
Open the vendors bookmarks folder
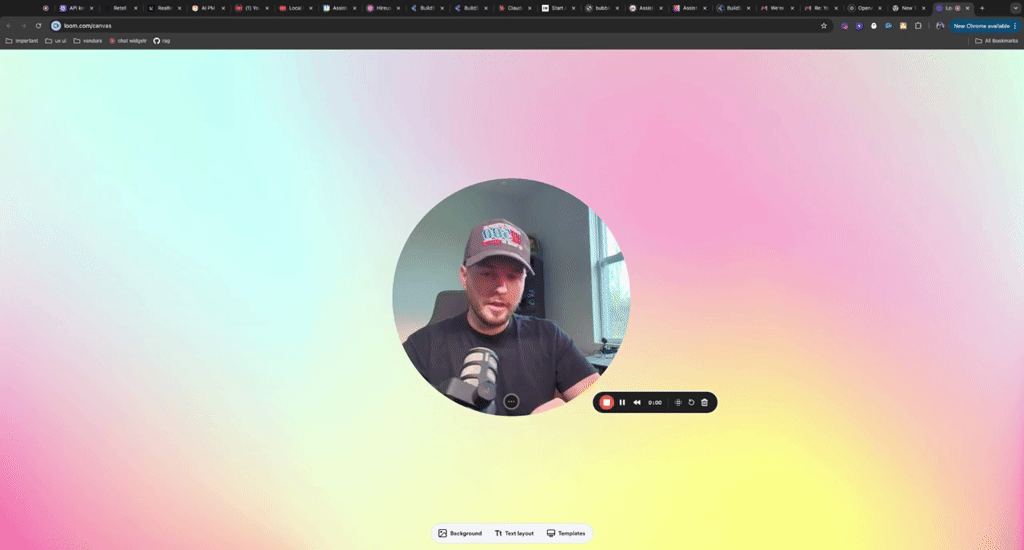point(88,40)
